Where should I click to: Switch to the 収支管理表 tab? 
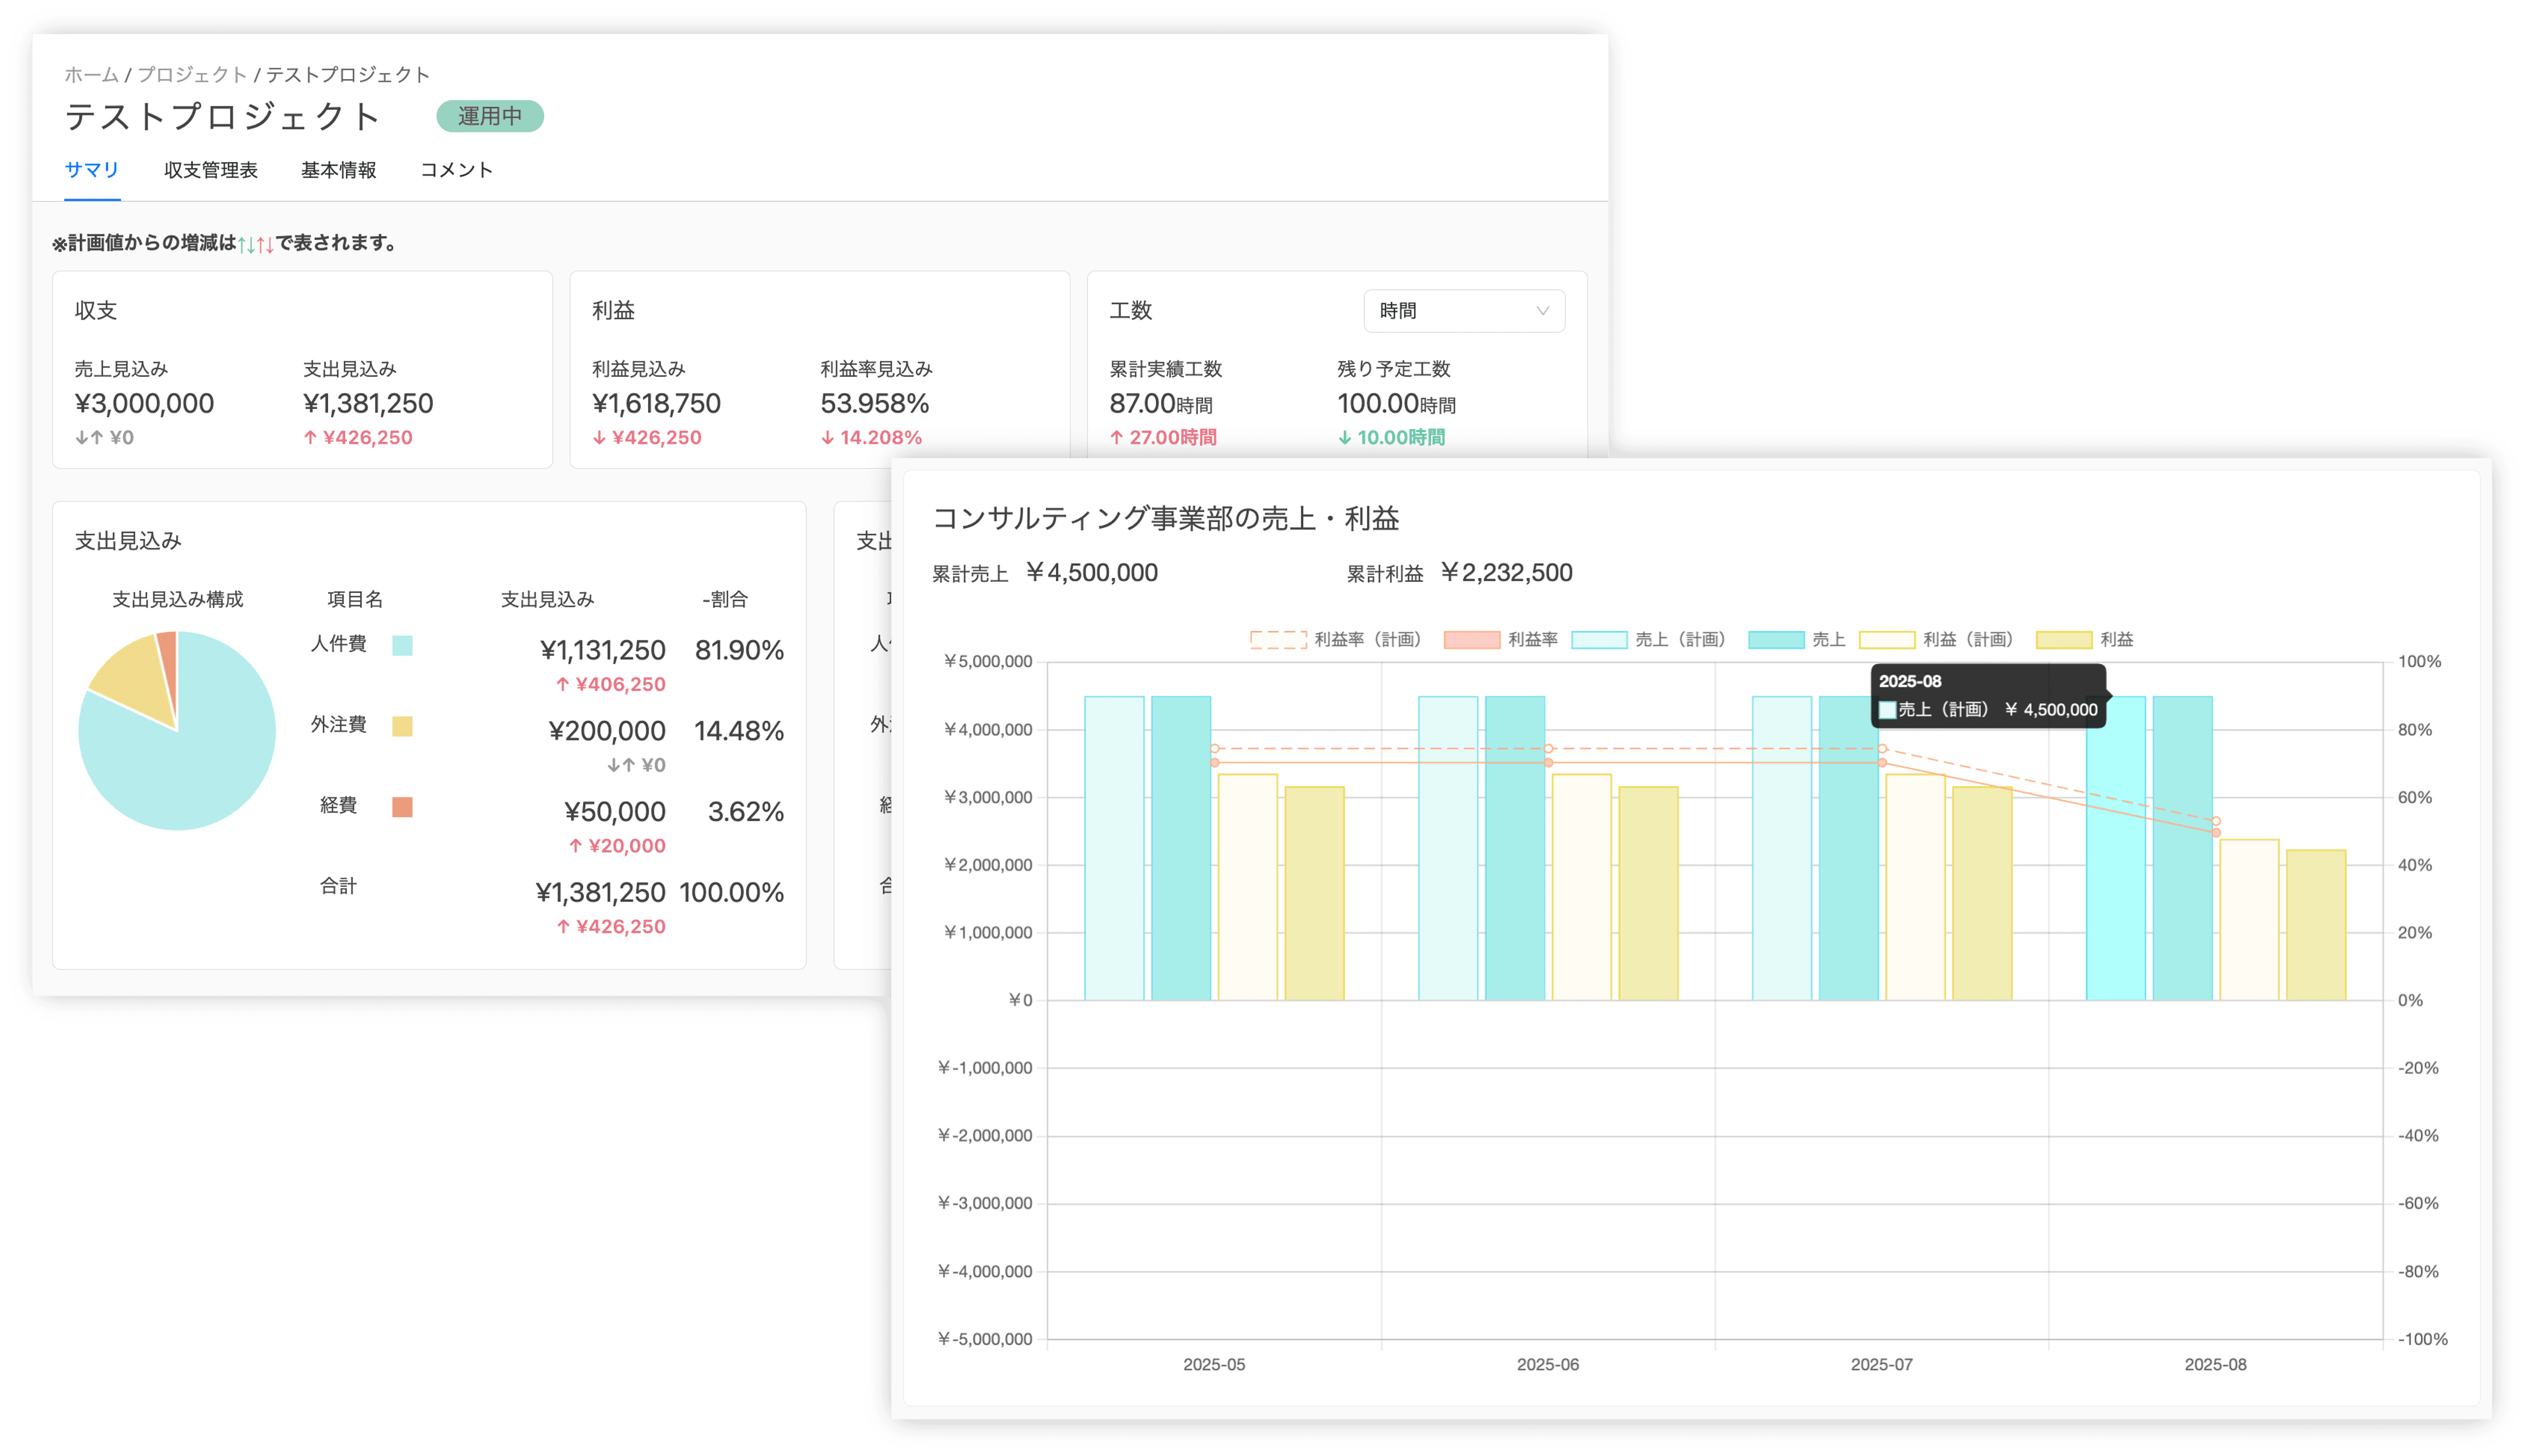pos(211,170)
